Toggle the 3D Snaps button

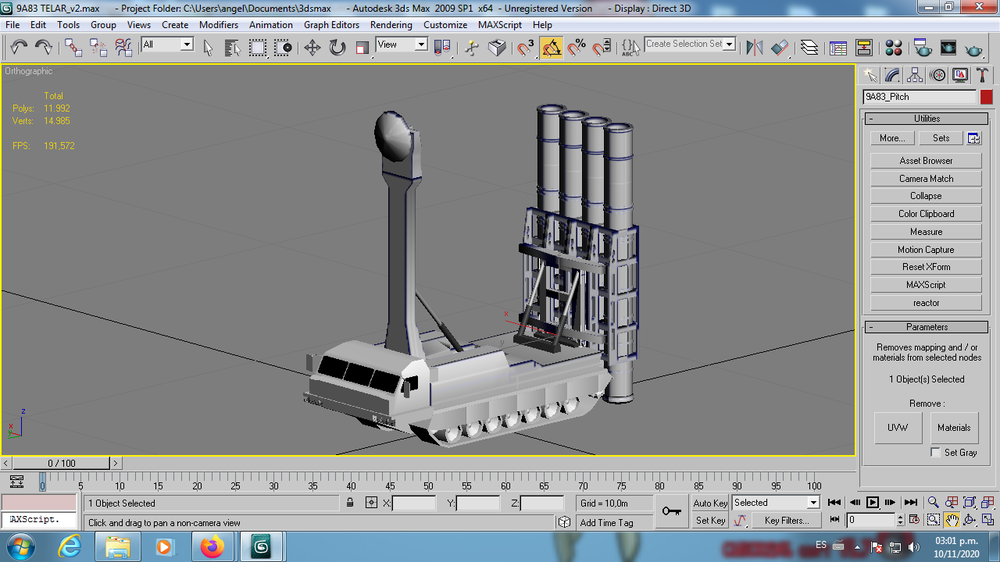coord(526,47)
